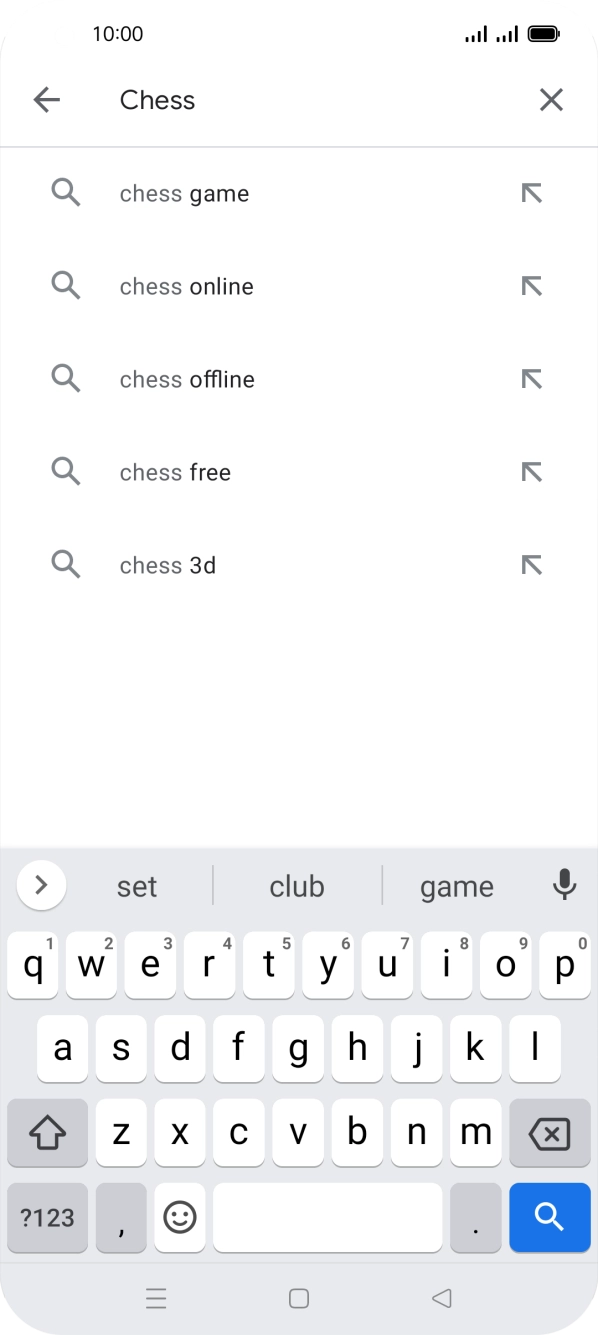Tap the fill-in arrow next to chess free
598x1335 pixels.
tap(531, 472)
